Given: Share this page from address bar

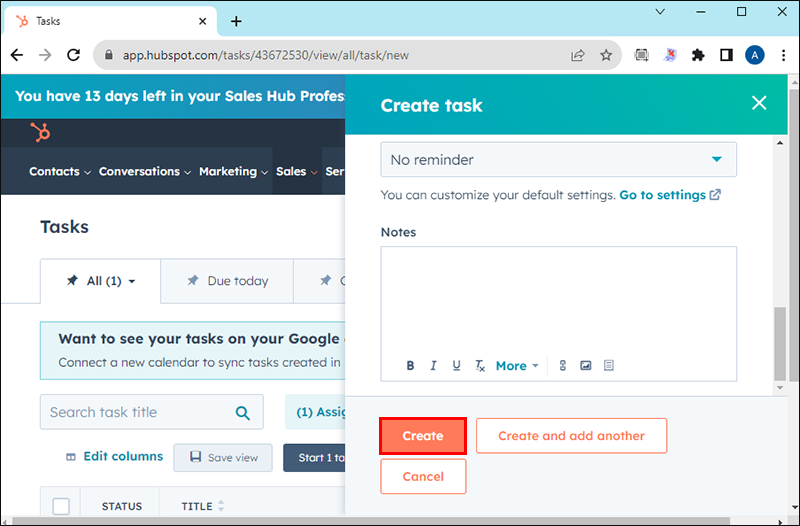Looking at the screenshot, I should click(x=578, y=55).
